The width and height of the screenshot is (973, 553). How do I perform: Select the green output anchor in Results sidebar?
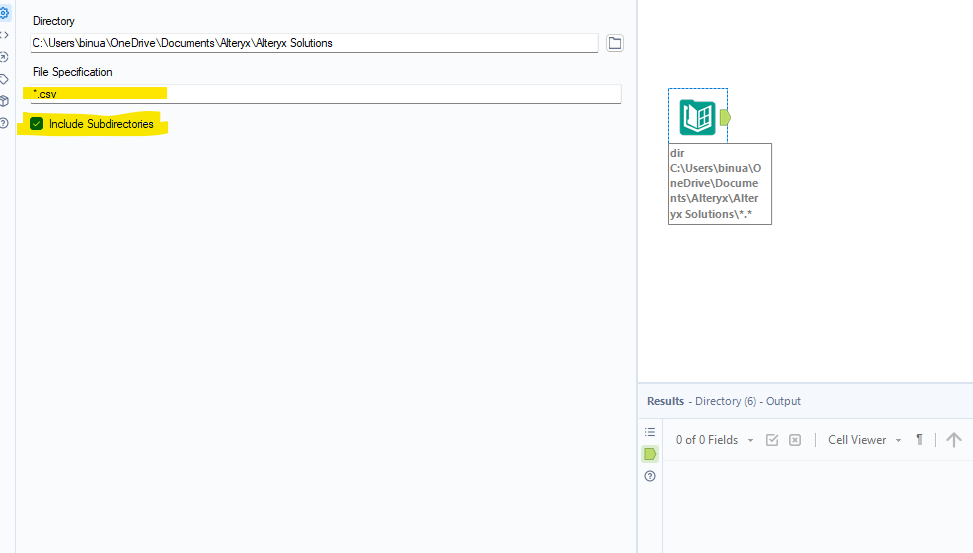click(650, 454)
